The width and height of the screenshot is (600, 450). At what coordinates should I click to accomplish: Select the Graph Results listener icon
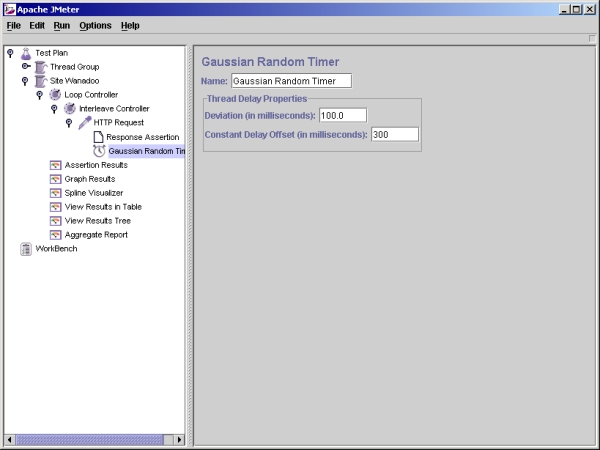[56, 179]
